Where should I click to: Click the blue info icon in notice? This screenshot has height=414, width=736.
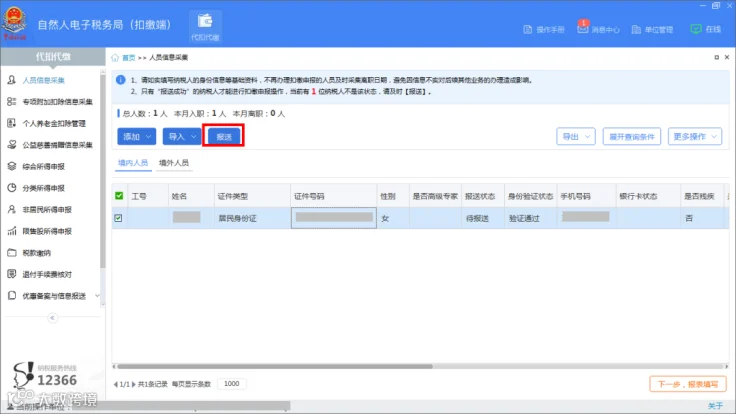click(121, 80)
